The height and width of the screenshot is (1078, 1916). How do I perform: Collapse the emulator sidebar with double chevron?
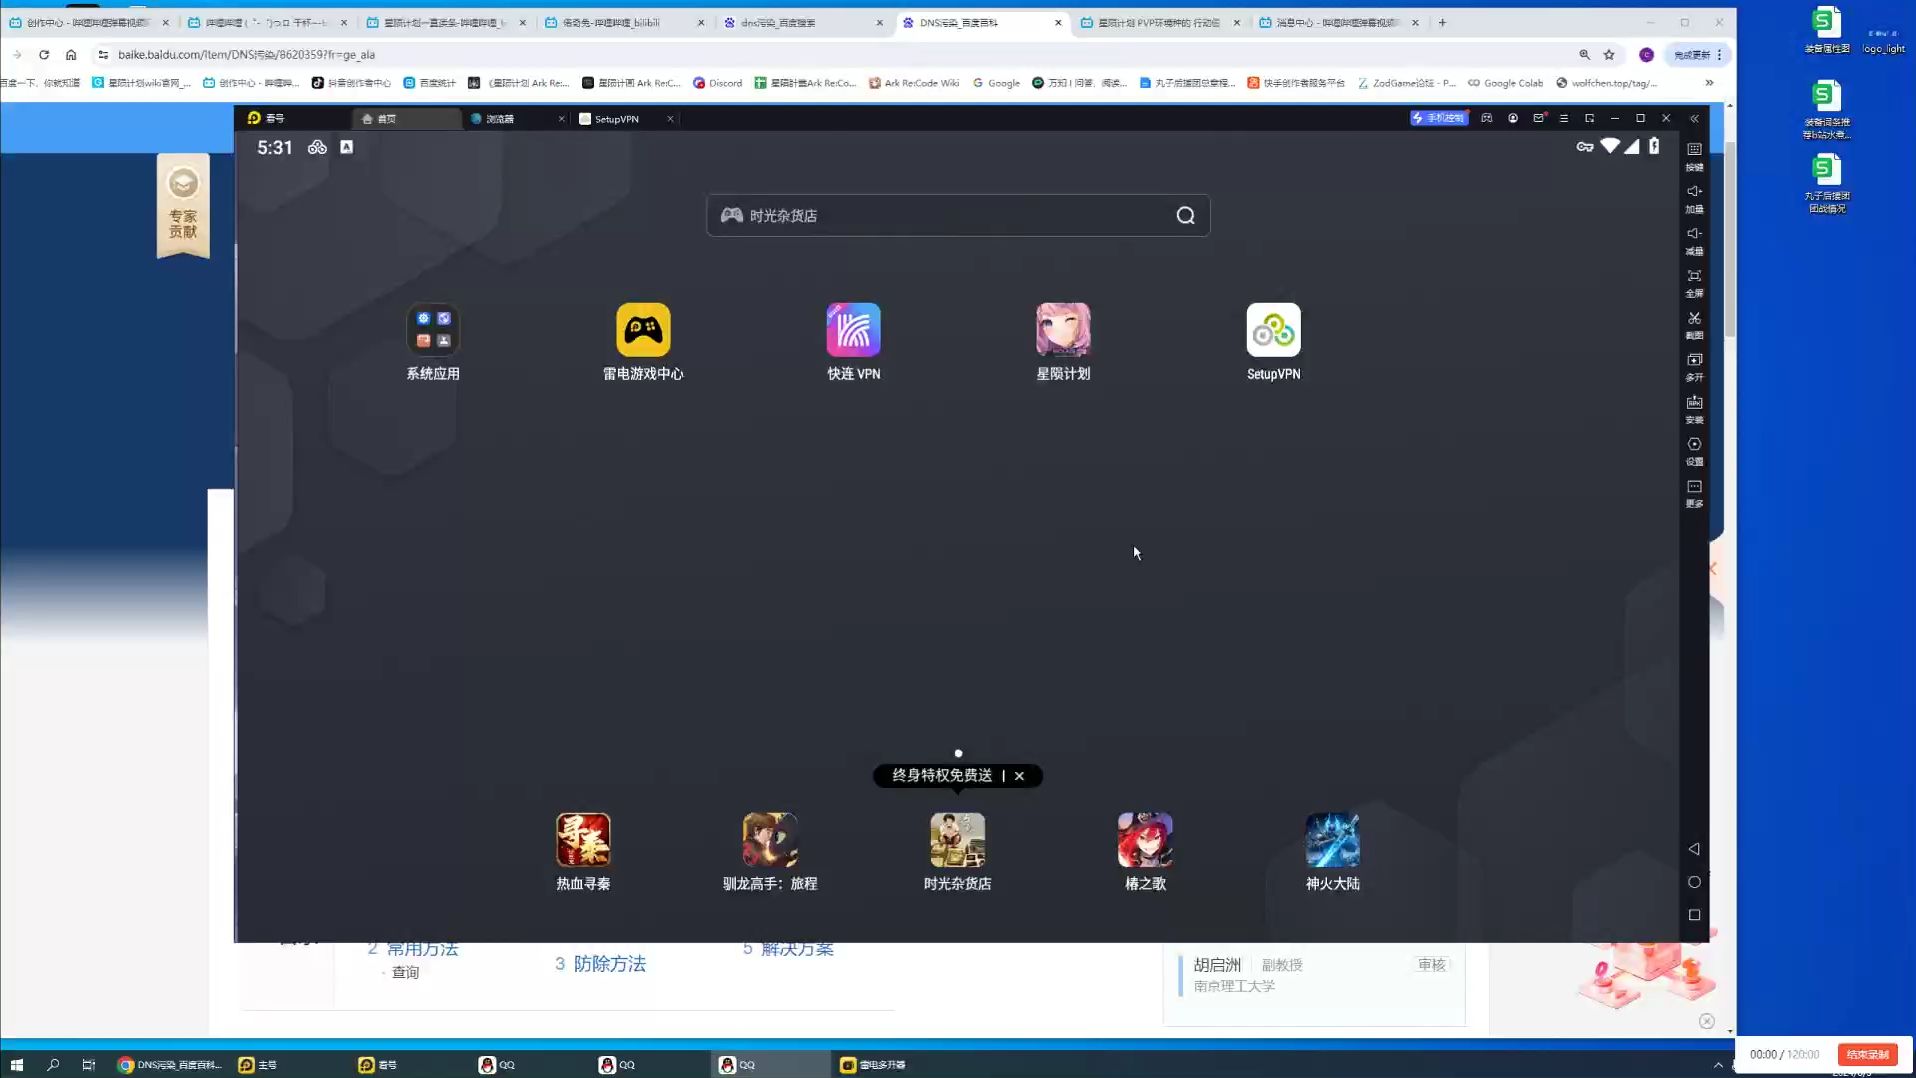tap(1694, 118)
